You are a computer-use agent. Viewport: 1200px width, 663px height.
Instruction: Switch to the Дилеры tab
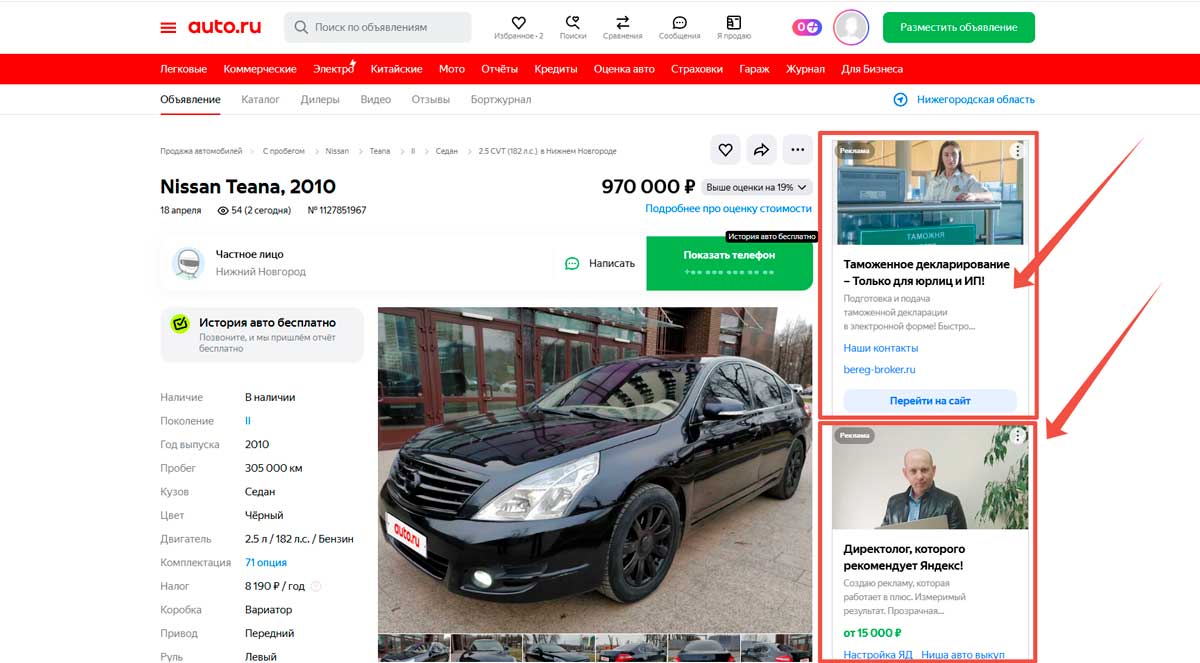[320, 100]
